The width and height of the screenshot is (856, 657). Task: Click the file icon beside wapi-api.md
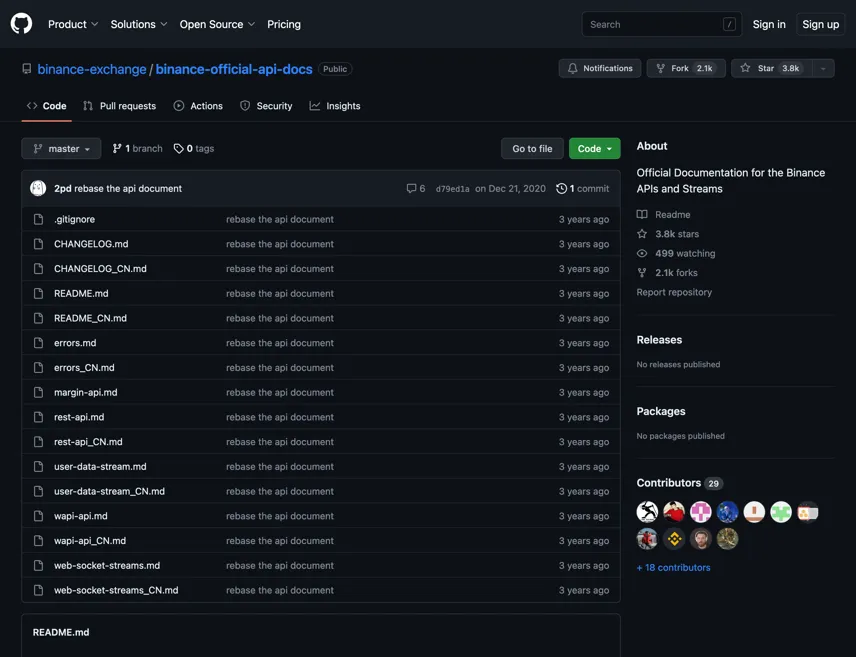tap(38, 516)
